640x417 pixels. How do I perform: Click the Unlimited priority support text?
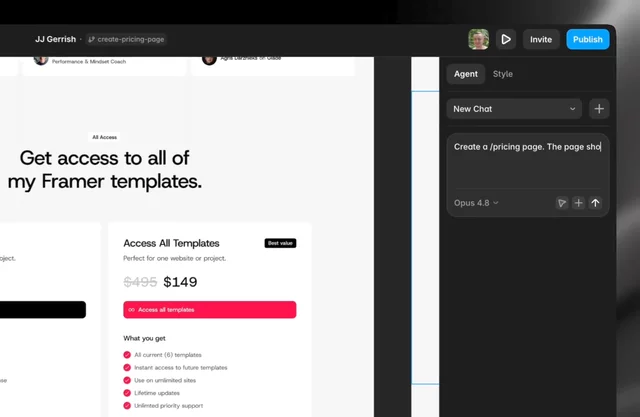(x=169, y=406)
